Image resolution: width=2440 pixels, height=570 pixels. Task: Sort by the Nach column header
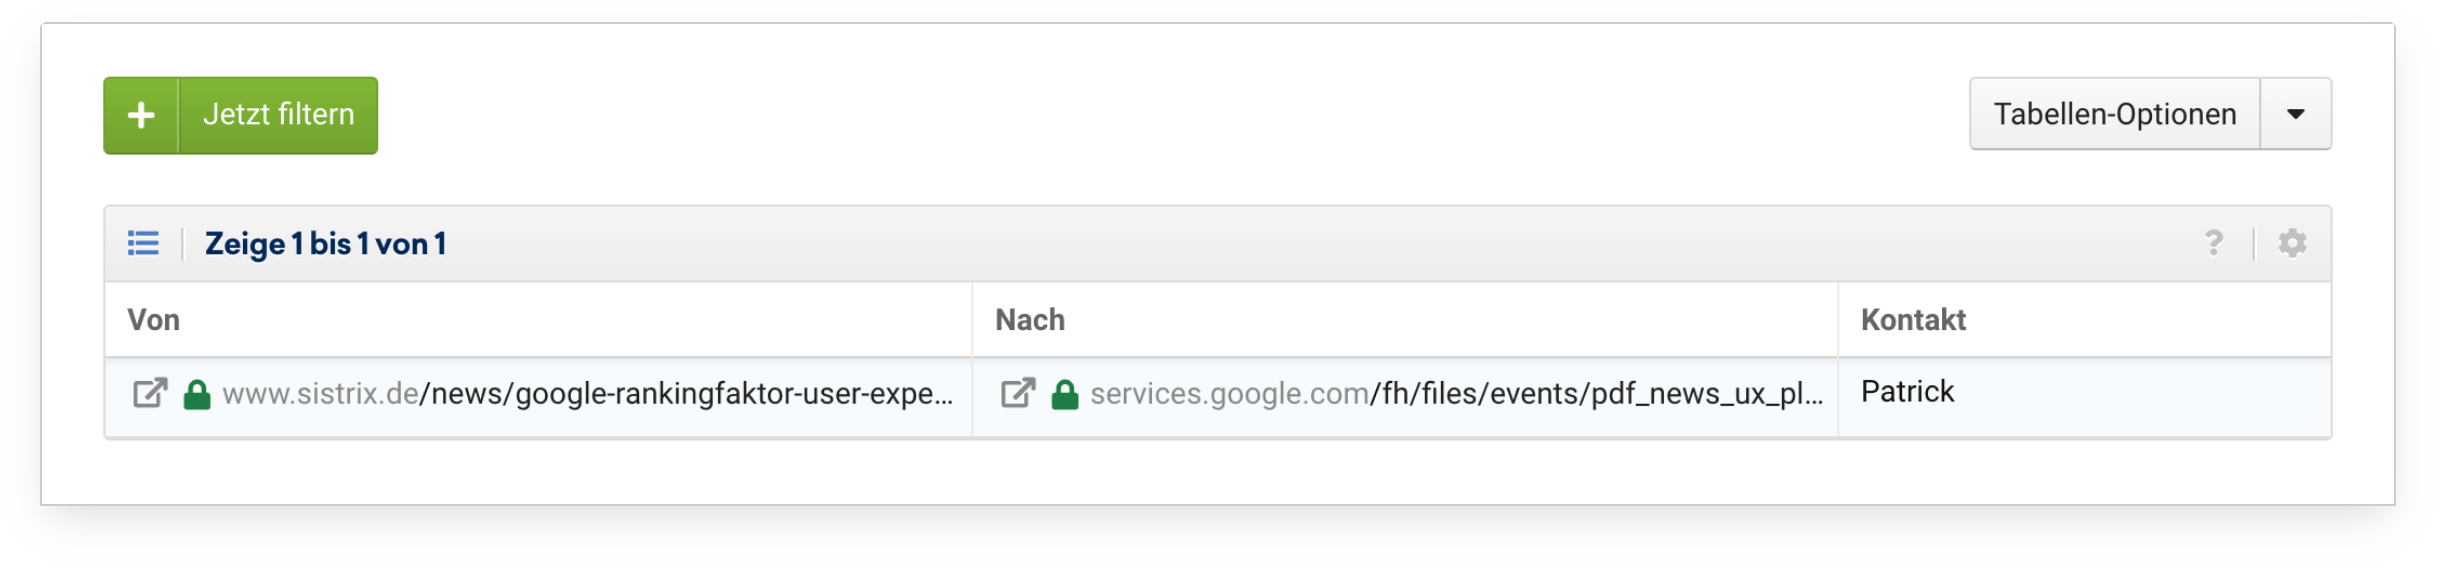click(1030, 320)
